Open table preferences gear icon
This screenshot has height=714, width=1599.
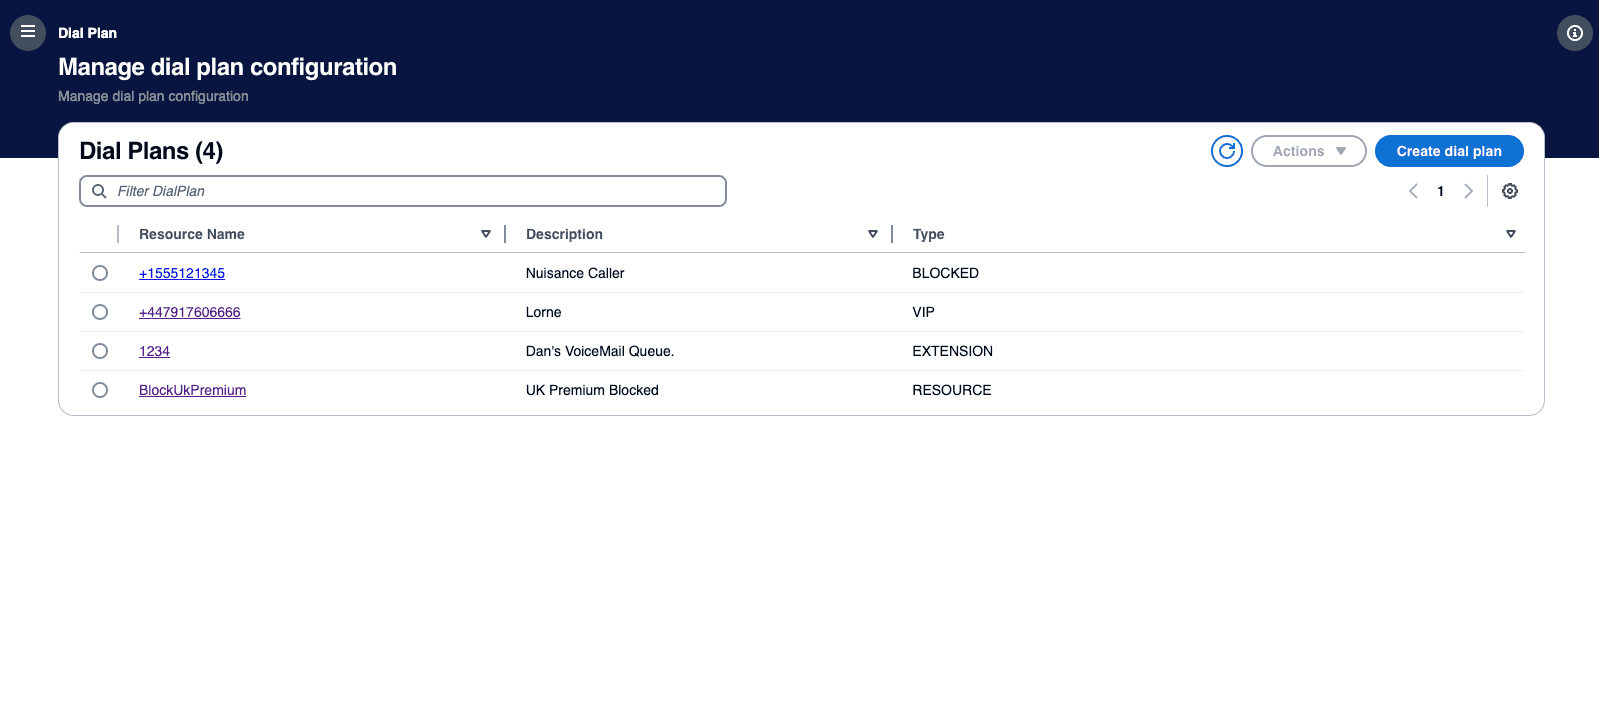click(1509, 191)
